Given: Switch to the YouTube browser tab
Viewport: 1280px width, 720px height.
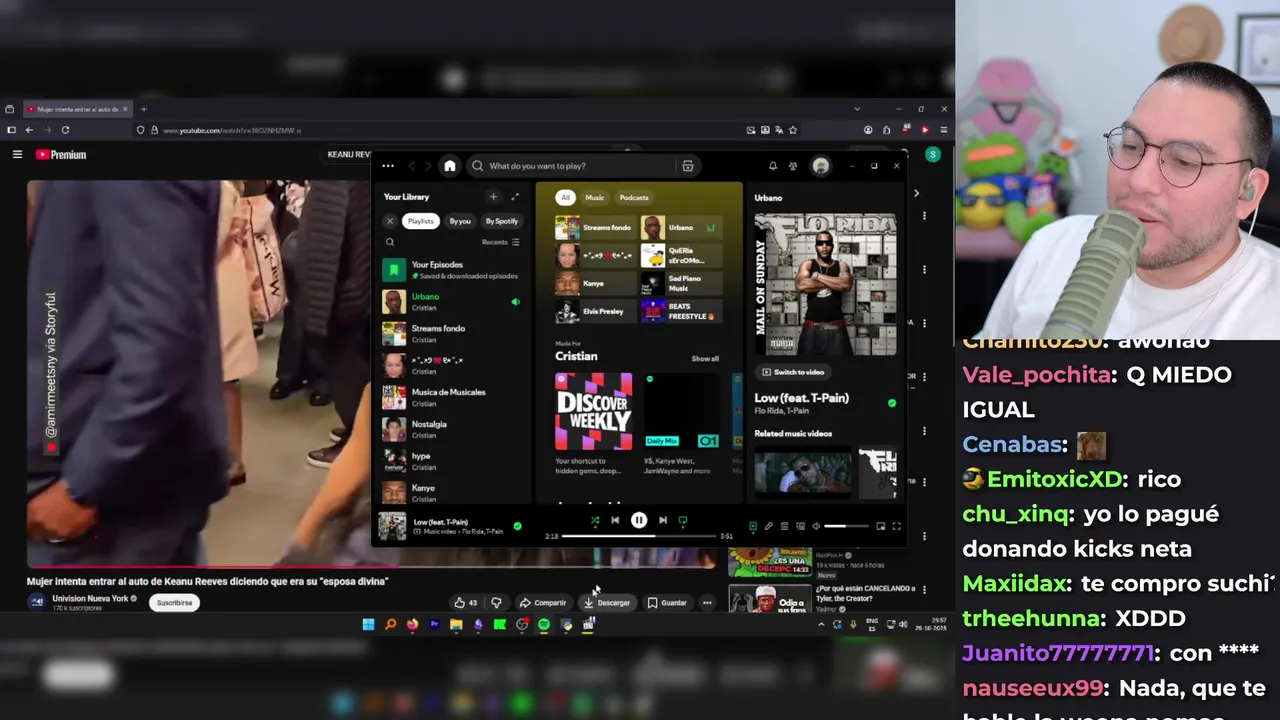Looking at the screenshot, I should pyautogui.click(x=78, y=109).
